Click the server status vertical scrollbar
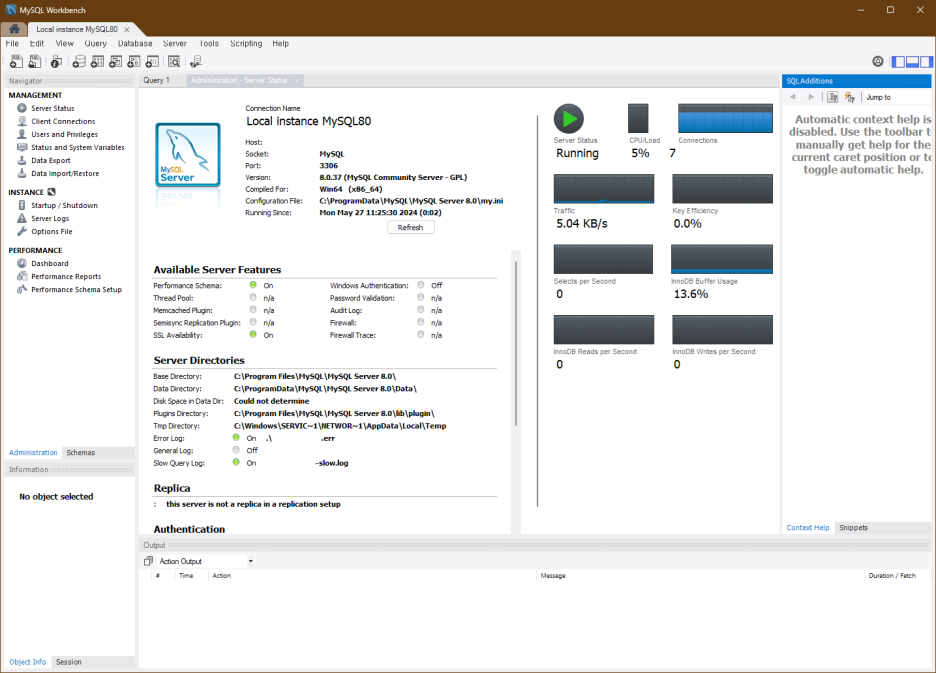The height and width of the screenshot is (673, 936). 515,343
